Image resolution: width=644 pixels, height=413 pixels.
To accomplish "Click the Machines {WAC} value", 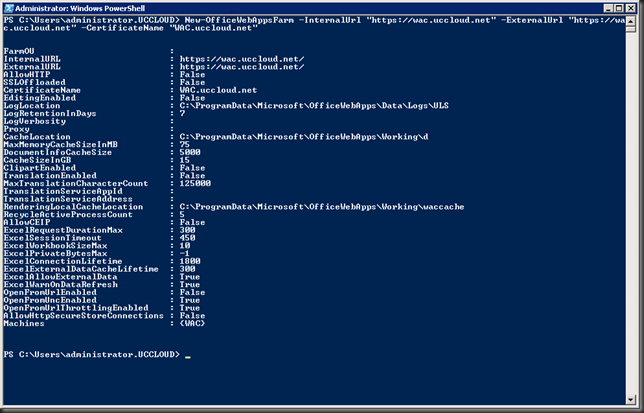I will click(x=192, y=324).
